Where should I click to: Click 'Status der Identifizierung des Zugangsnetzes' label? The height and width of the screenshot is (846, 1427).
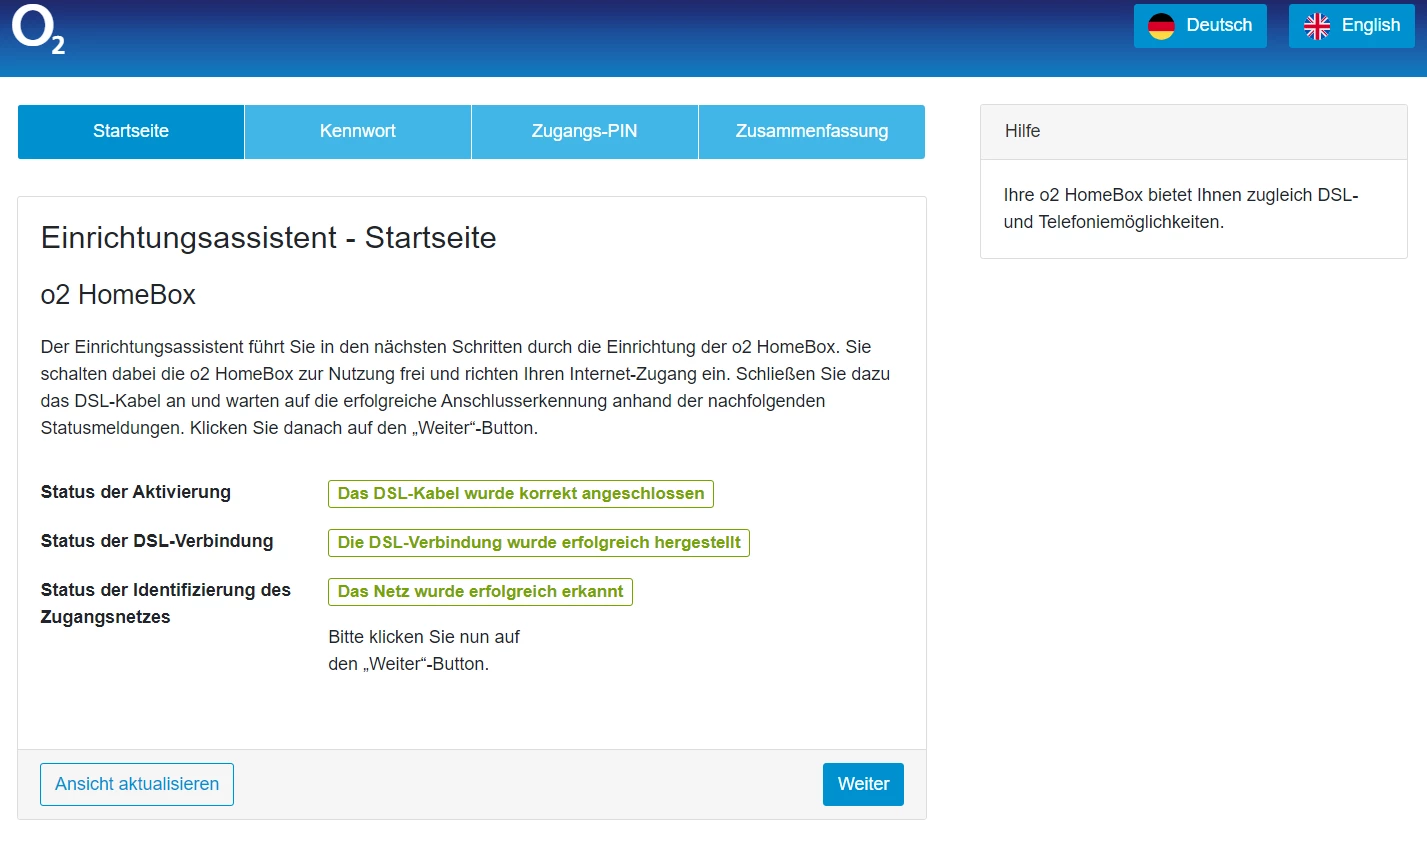(166, 604)
